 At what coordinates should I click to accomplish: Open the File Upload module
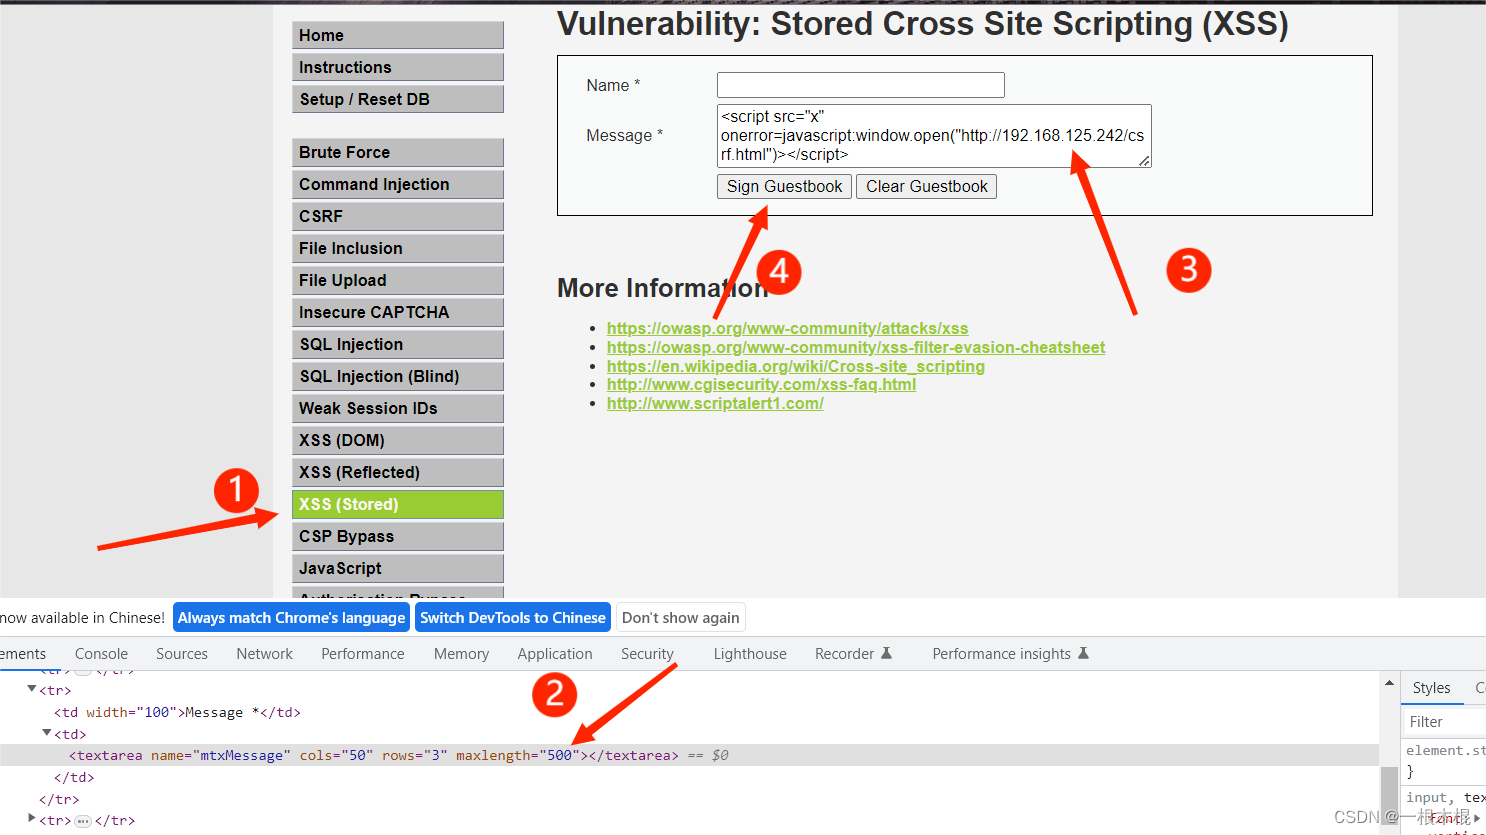pos(398,280)
